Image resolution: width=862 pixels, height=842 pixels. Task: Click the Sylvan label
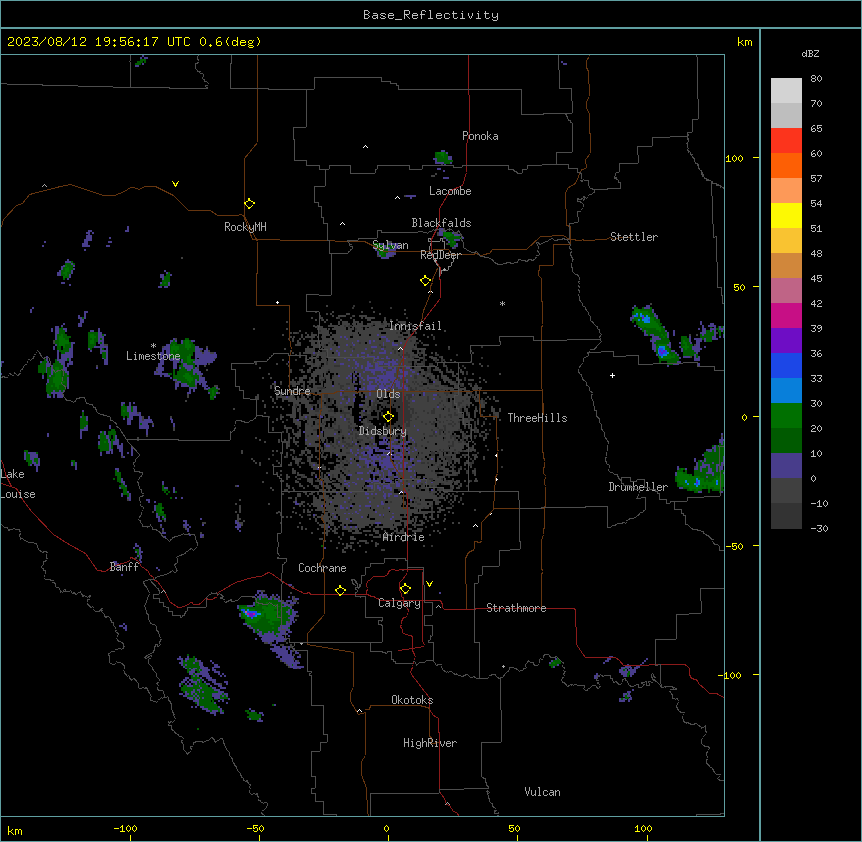pos(390,245)
